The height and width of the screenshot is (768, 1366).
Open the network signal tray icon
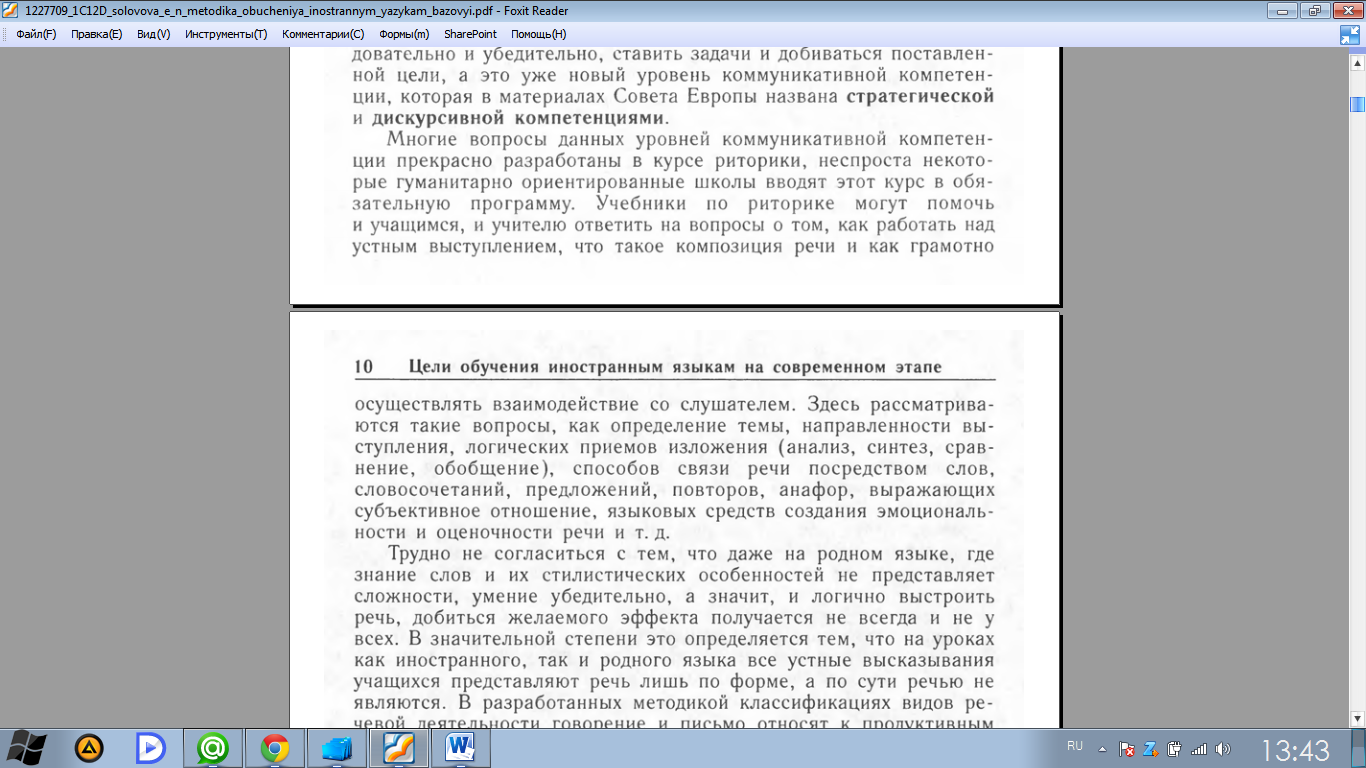point(1199,748)
